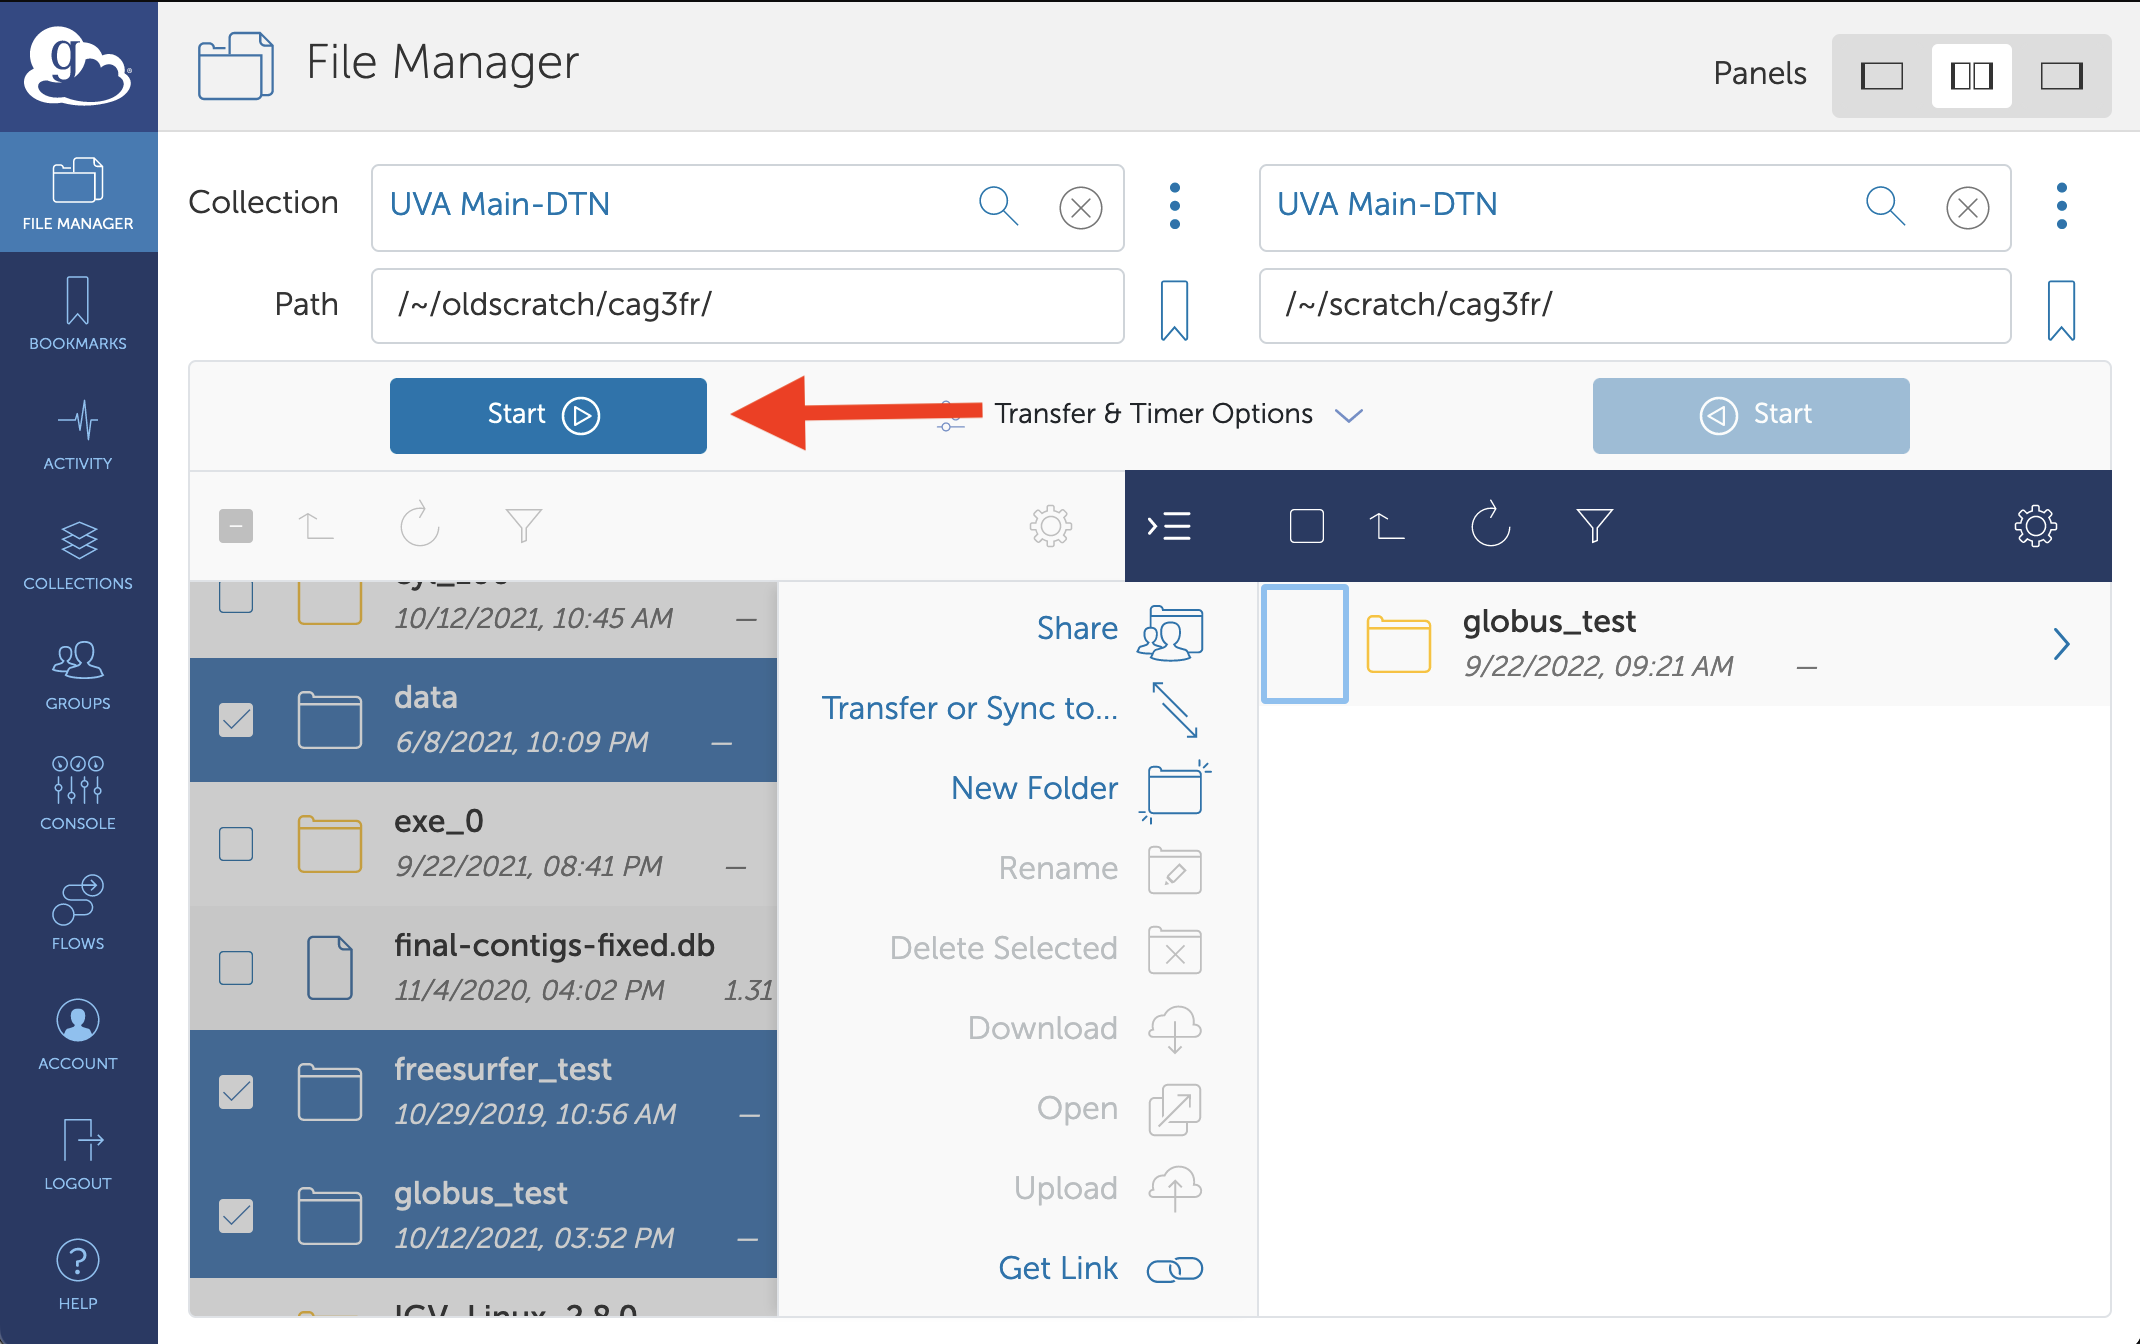Clear the left UVA Main-DTN collection
Viewport: 2140px width, 1344px height.
coord(1080,207)
